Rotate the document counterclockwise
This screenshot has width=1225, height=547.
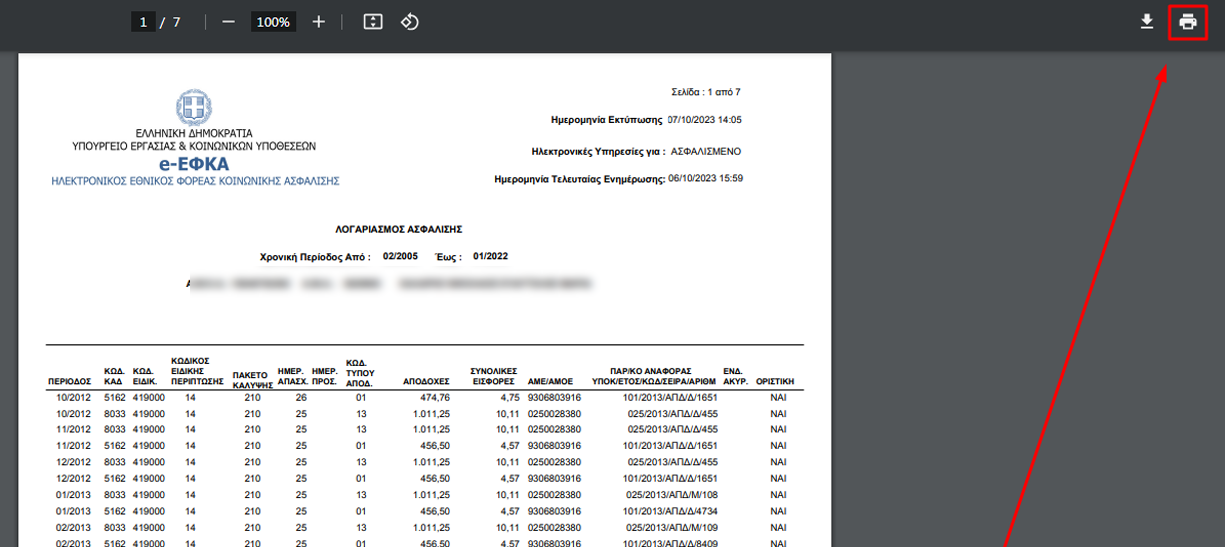(409, 22)
